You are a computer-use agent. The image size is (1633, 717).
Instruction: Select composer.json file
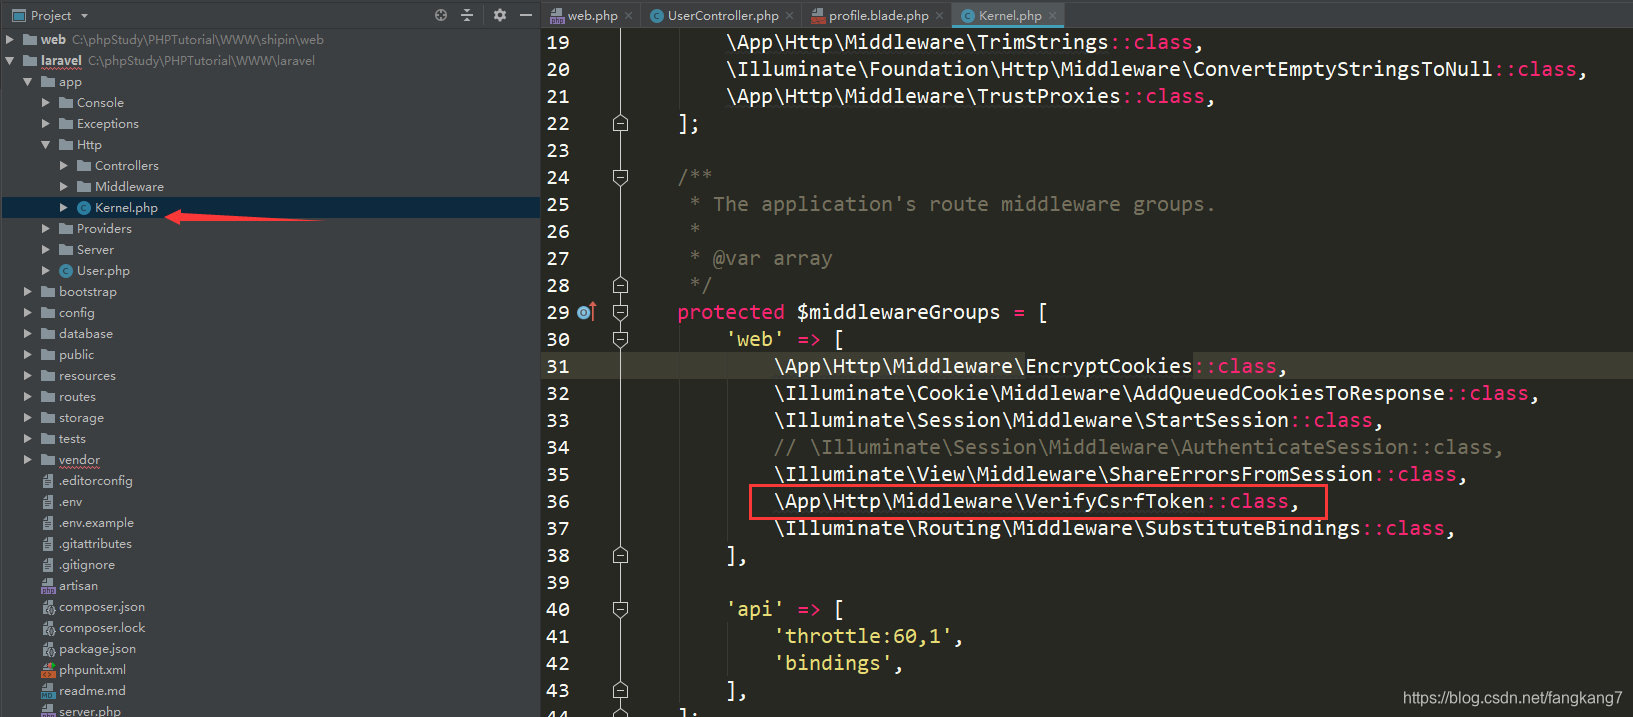[x=101, y=607]
